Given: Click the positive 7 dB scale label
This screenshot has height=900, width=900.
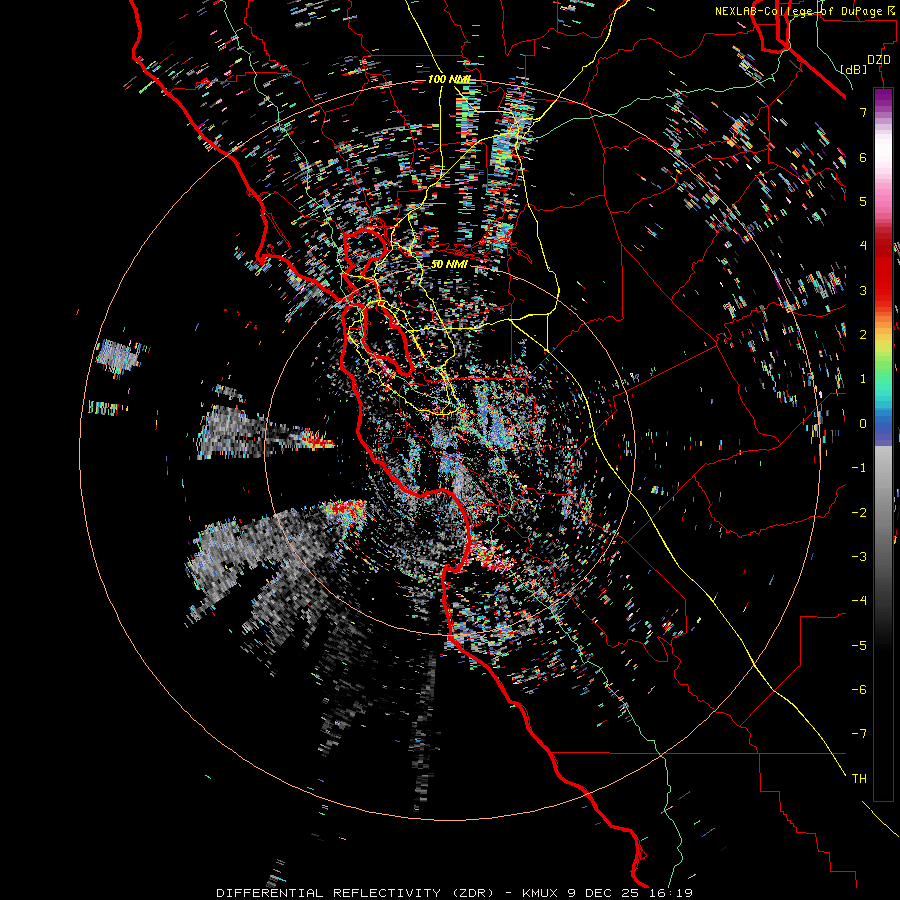Looking at the screenshot, I should click(863, 112).
